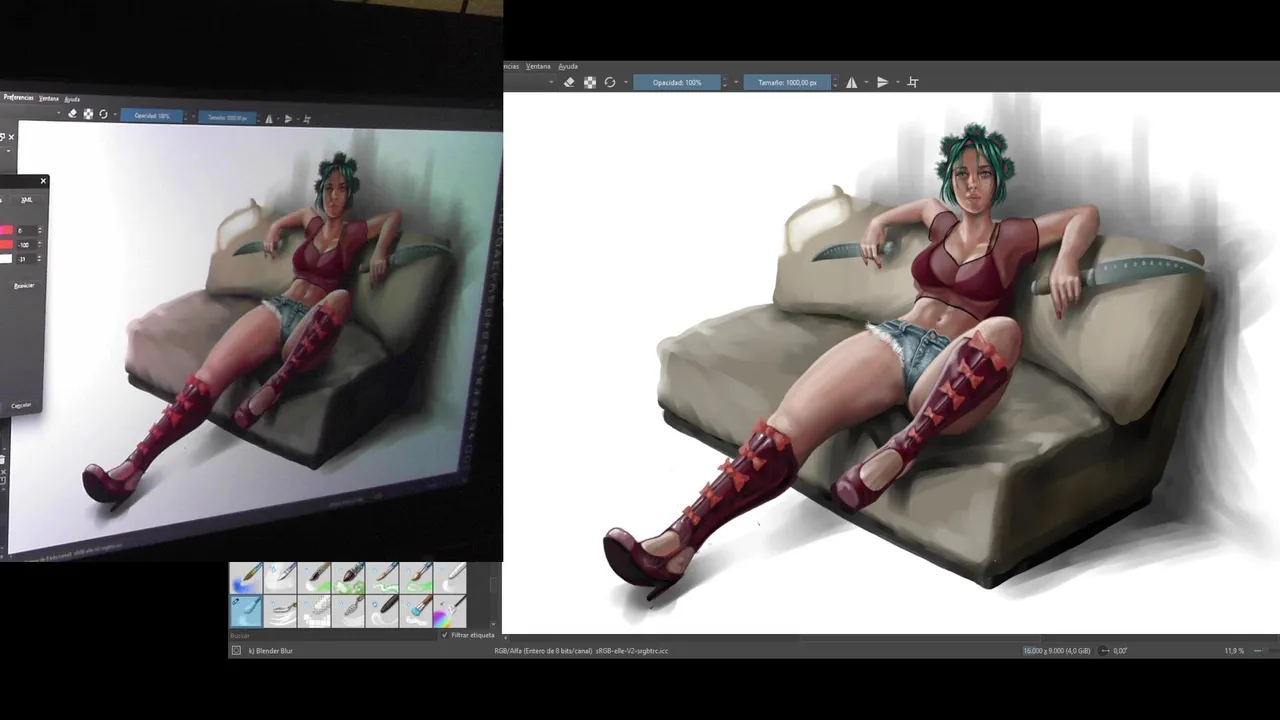Select the spoon-shaped smudge preset with white streaks
Image resolution: width=1280 pixels, height=720 pixels.
tap(280, 611)
